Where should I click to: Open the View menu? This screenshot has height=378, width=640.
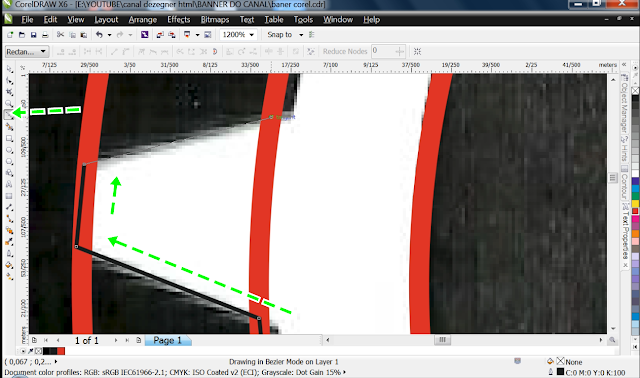pyautogui.click(x=76, y=20)
